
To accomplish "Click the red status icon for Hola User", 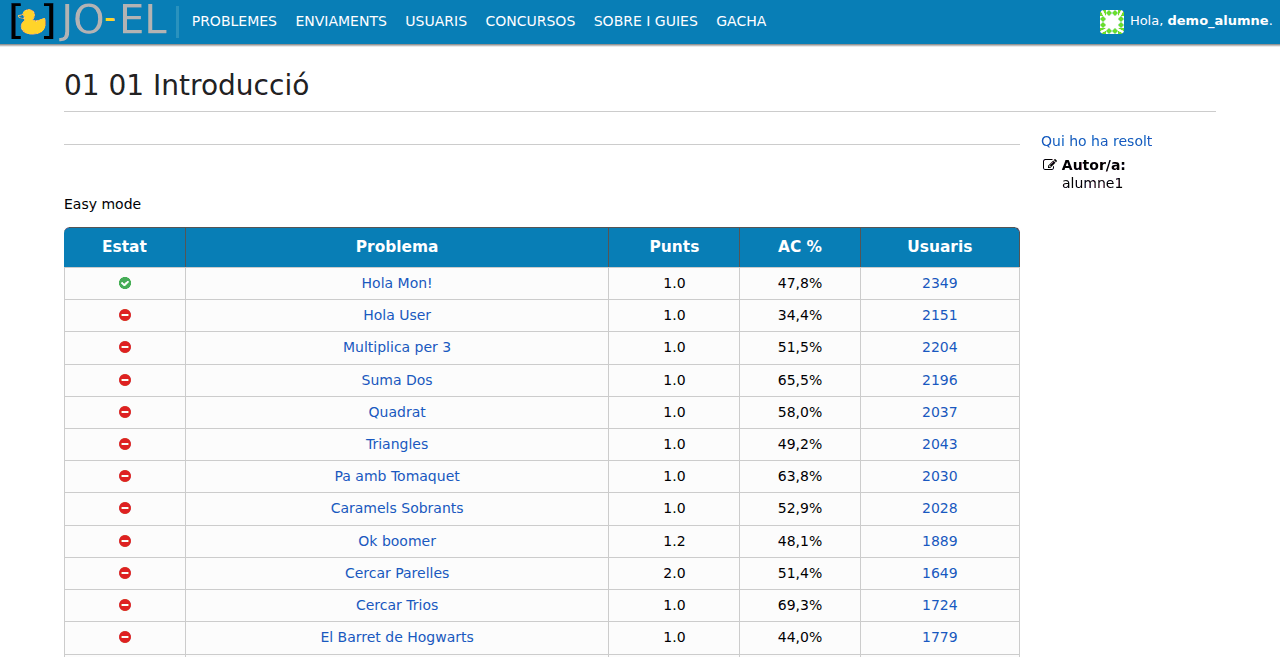I will tap(125, 315).
